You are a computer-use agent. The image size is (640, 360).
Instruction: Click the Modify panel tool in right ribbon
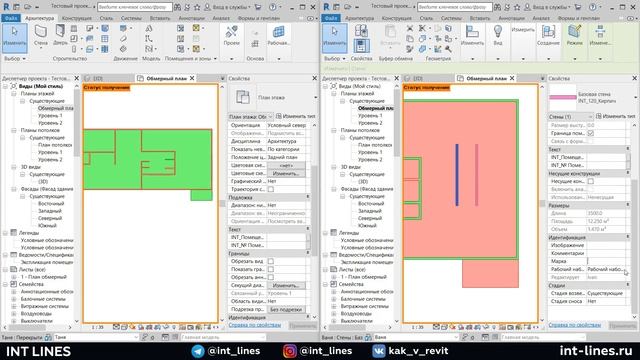coord(472,35)
